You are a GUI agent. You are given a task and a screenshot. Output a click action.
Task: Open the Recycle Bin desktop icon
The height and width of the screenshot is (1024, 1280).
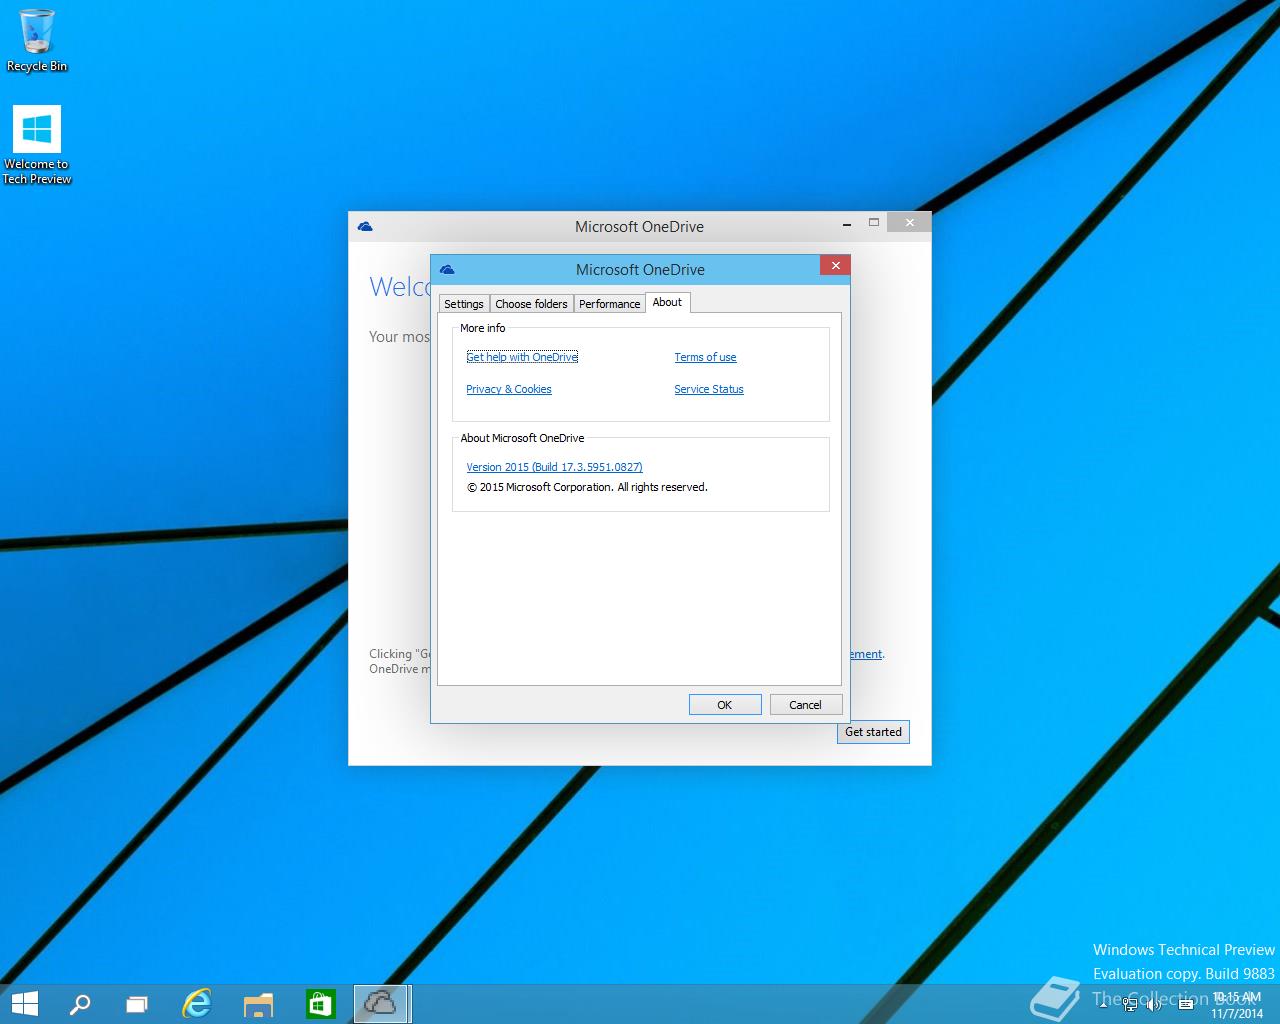point(37,40)
